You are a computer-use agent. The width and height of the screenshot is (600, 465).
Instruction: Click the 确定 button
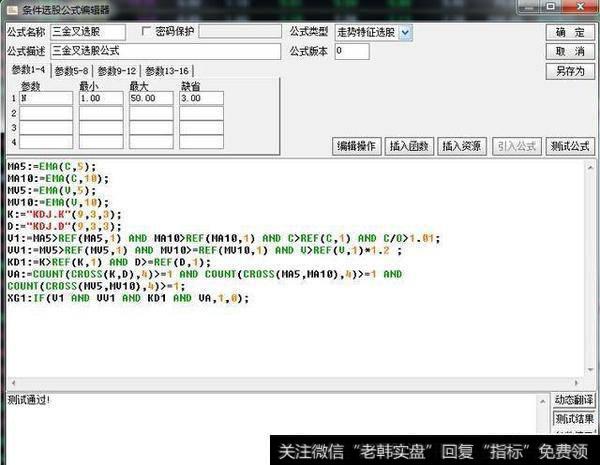pos(570,33)
